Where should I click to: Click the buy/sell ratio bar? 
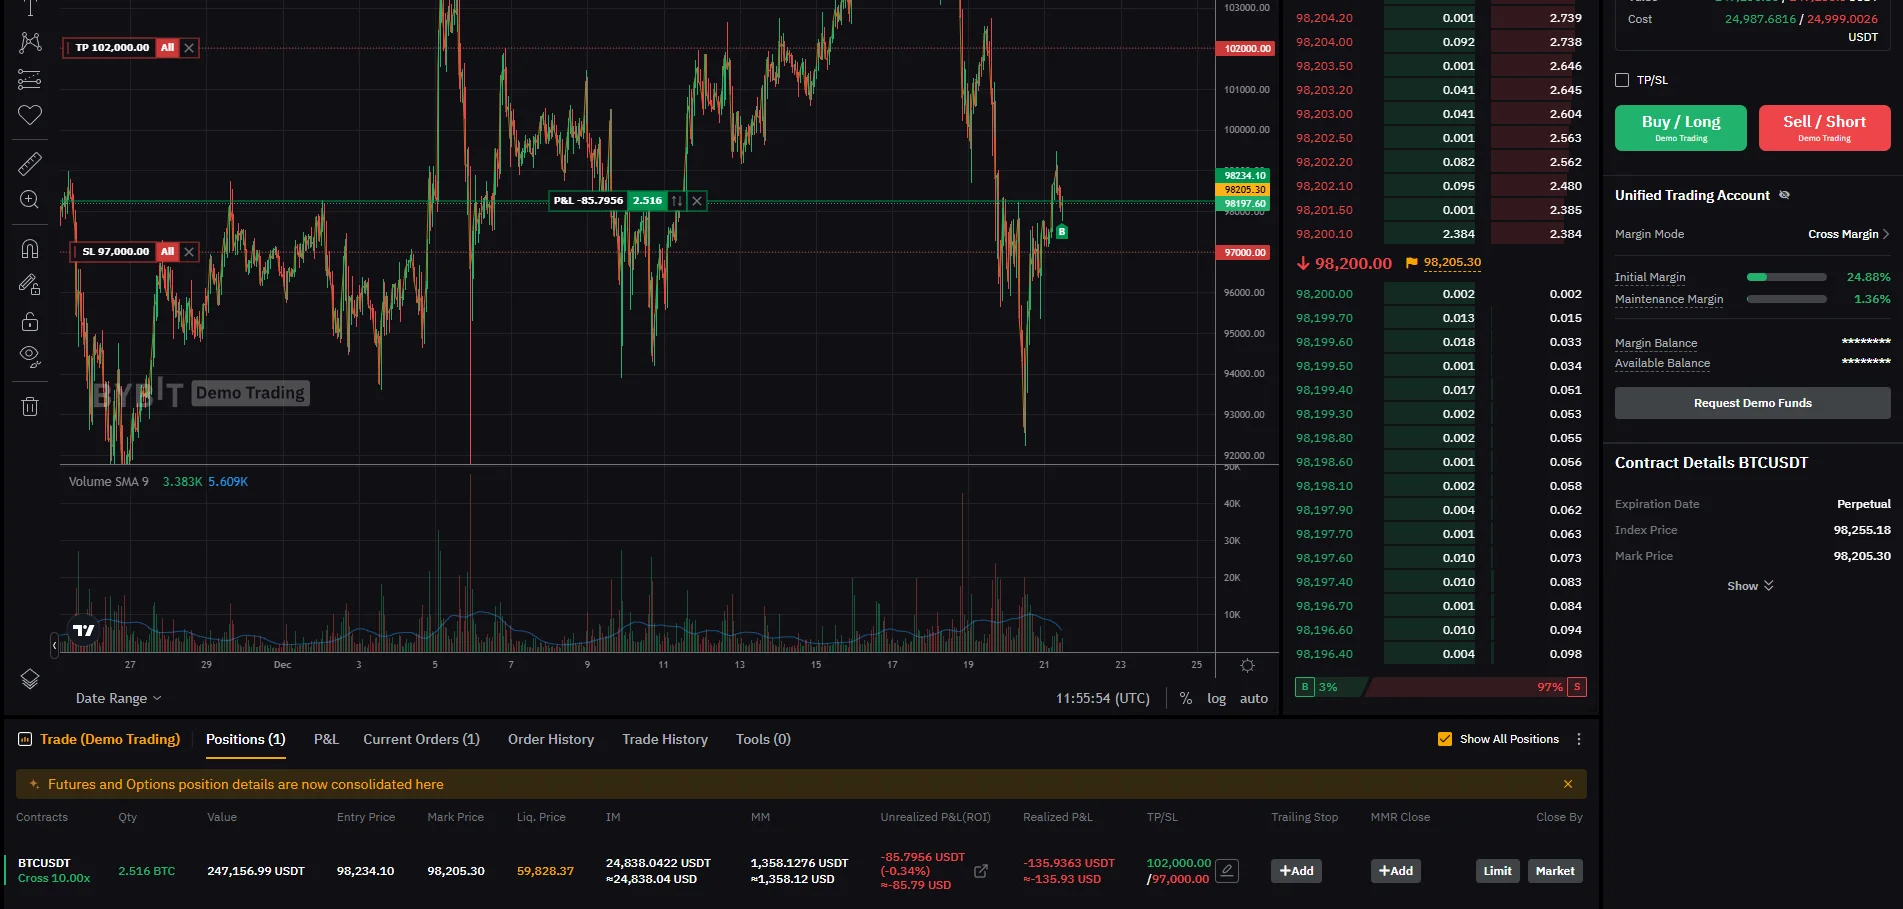pyautogui.click(x=1441, y=687)
